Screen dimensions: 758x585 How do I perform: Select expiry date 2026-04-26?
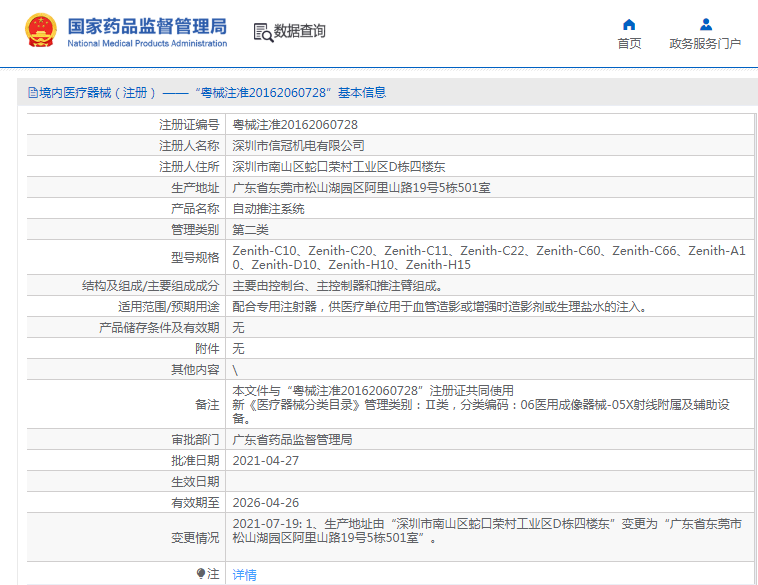point(265,503)
